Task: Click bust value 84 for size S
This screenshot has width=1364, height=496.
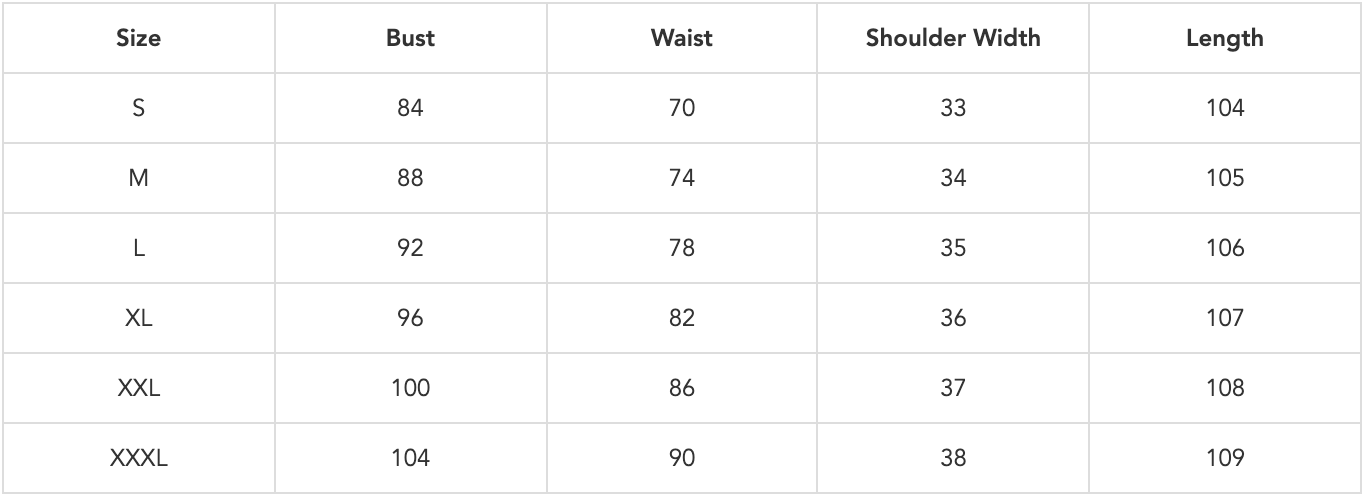Action: [x=410, y=108]
